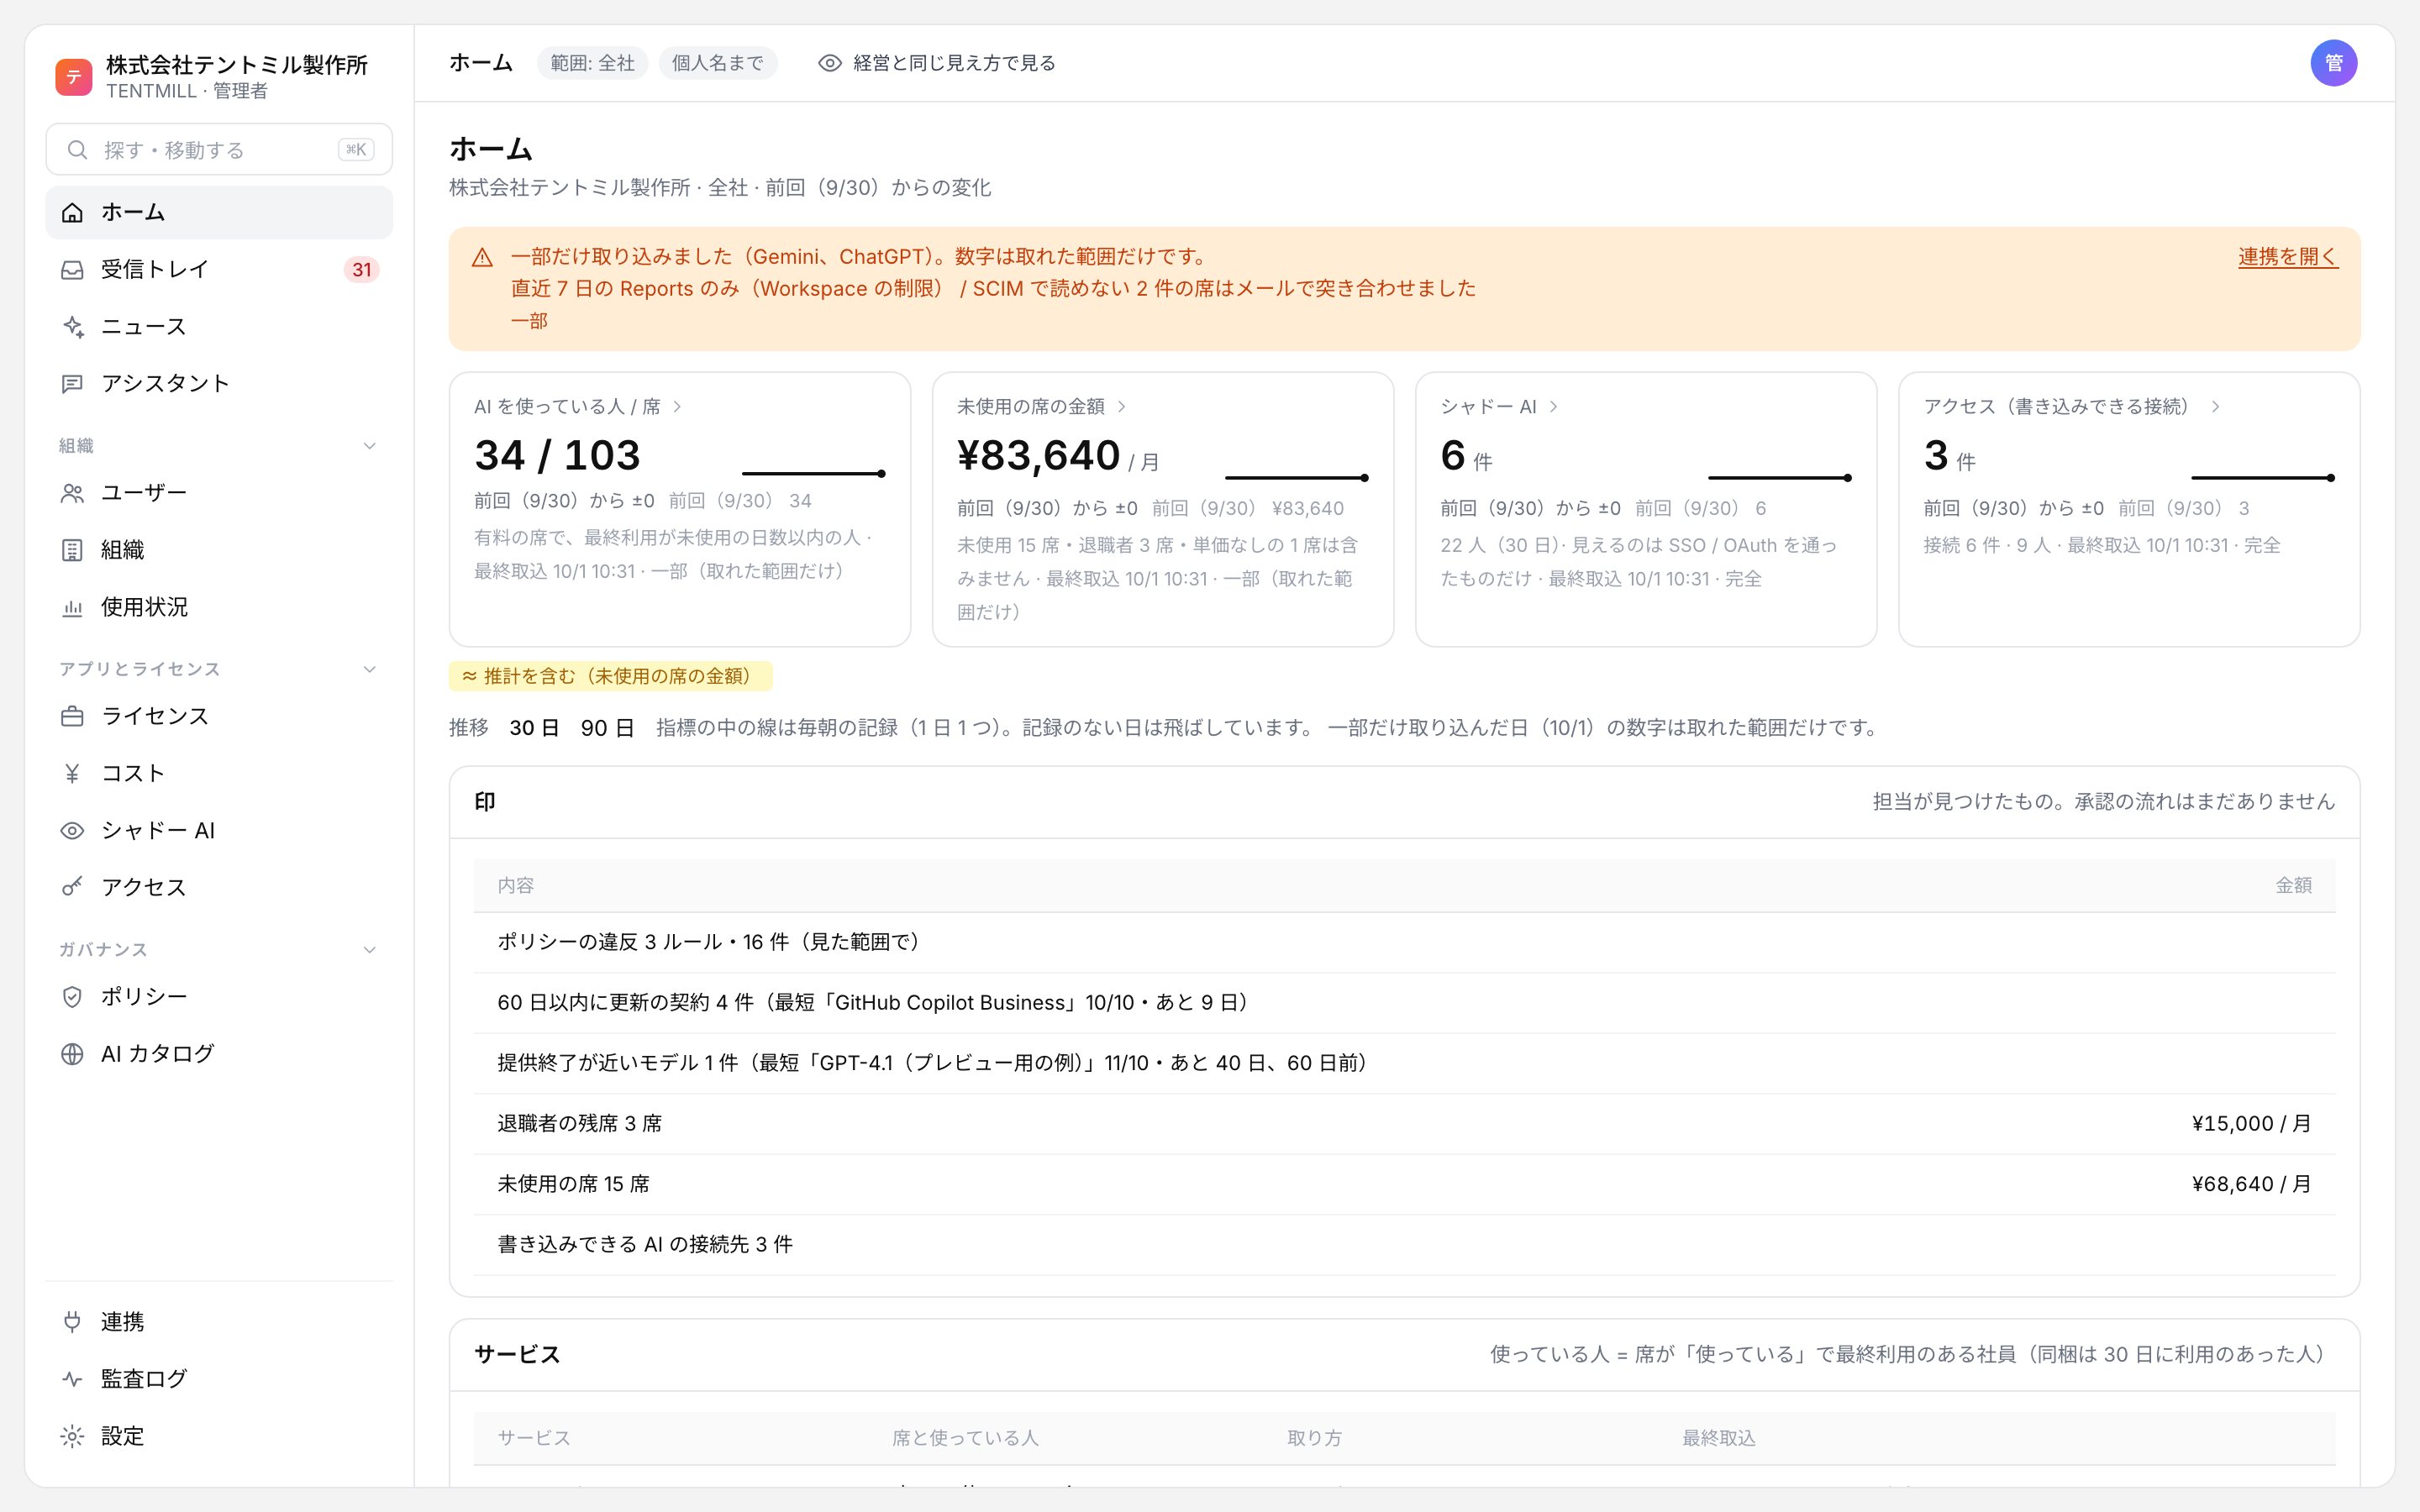
Task: Open the AI を使っている人 / 席 card chevron
Action: click(677, 406)
